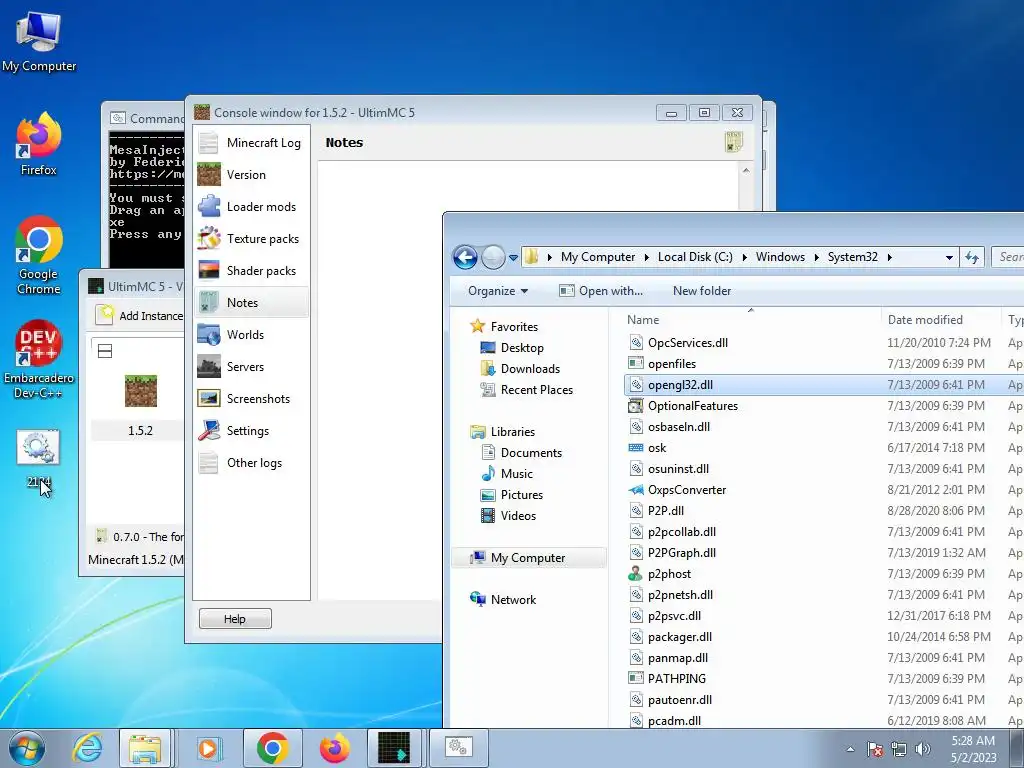Open the Worlds page

(251, 334)
